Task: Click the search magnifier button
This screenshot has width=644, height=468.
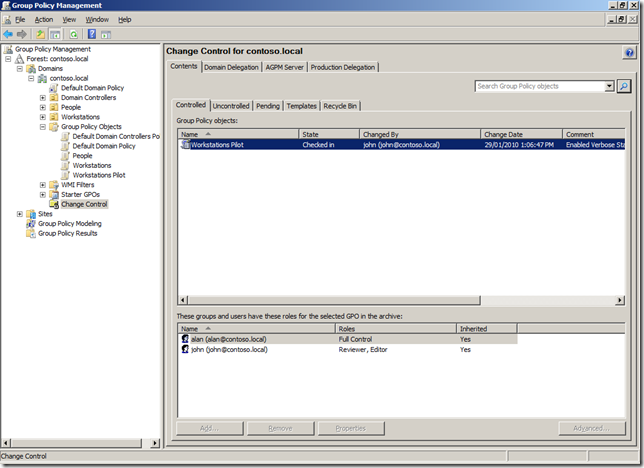Action: click(x=624, y=87)
